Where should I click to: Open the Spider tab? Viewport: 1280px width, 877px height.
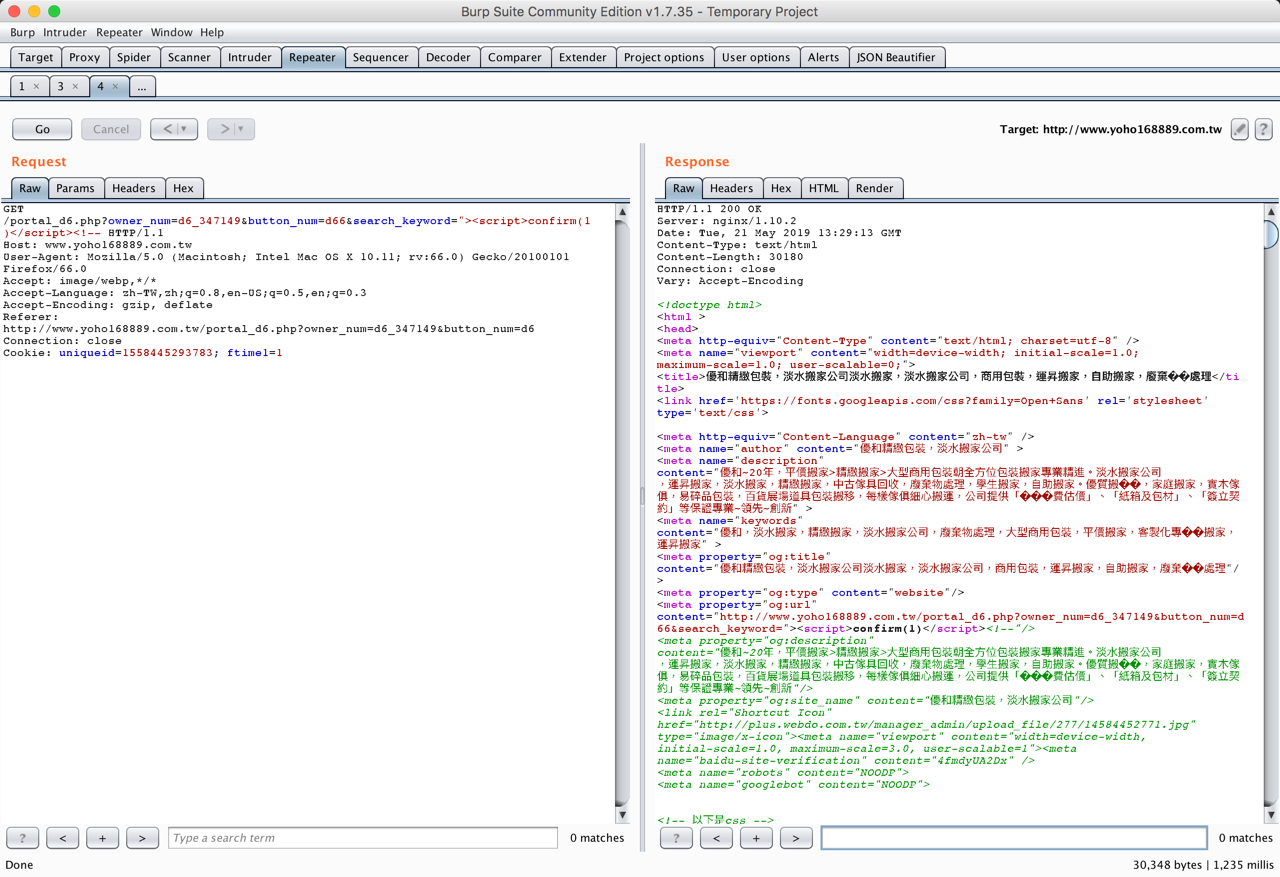click(134, 57)
